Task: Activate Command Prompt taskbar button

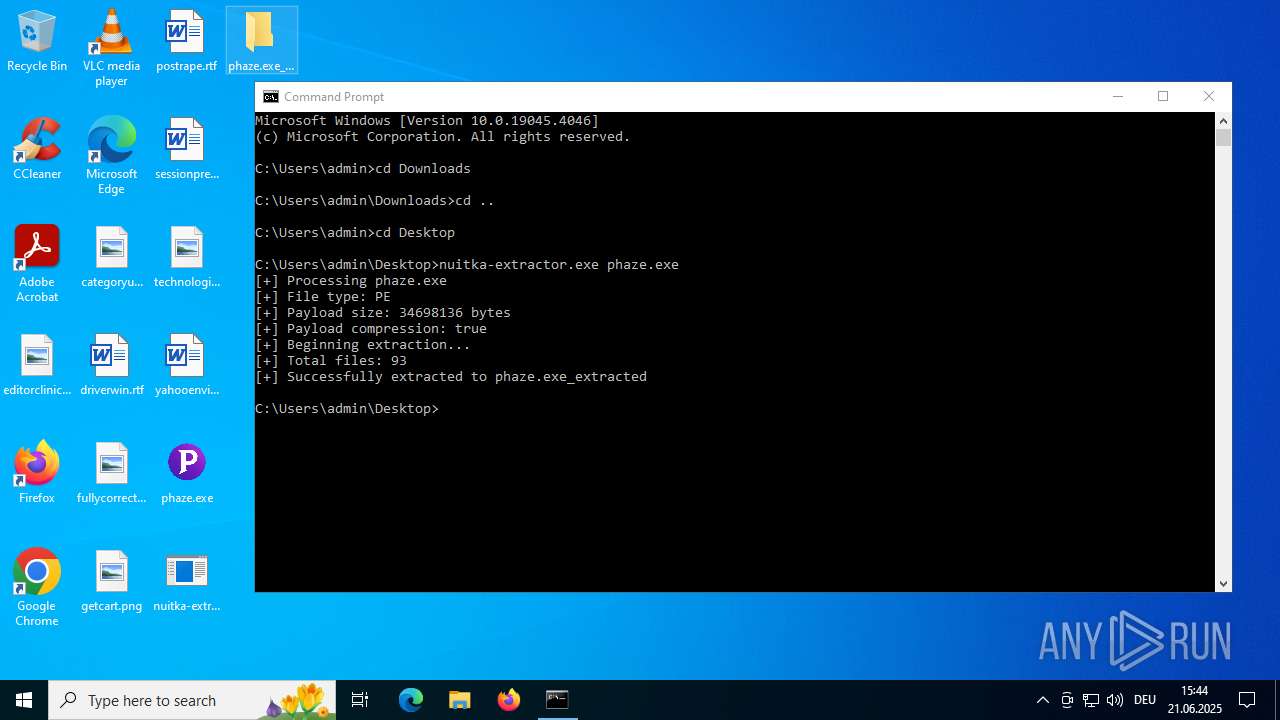Action: tap(557, 700)
